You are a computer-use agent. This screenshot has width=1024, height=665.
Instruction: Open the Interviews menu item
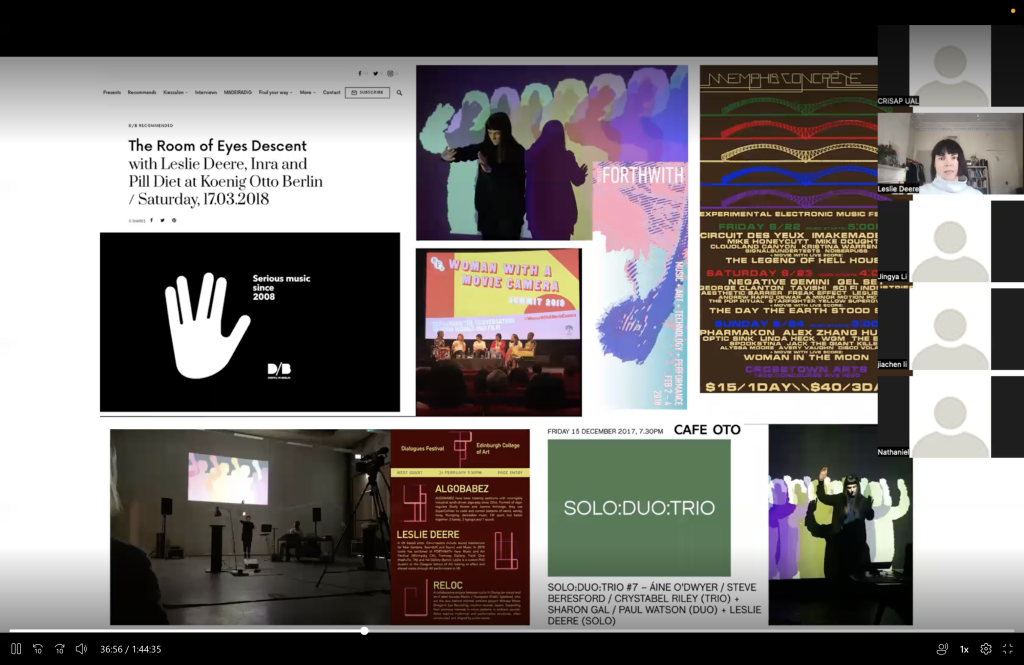(x=206, y=93)
